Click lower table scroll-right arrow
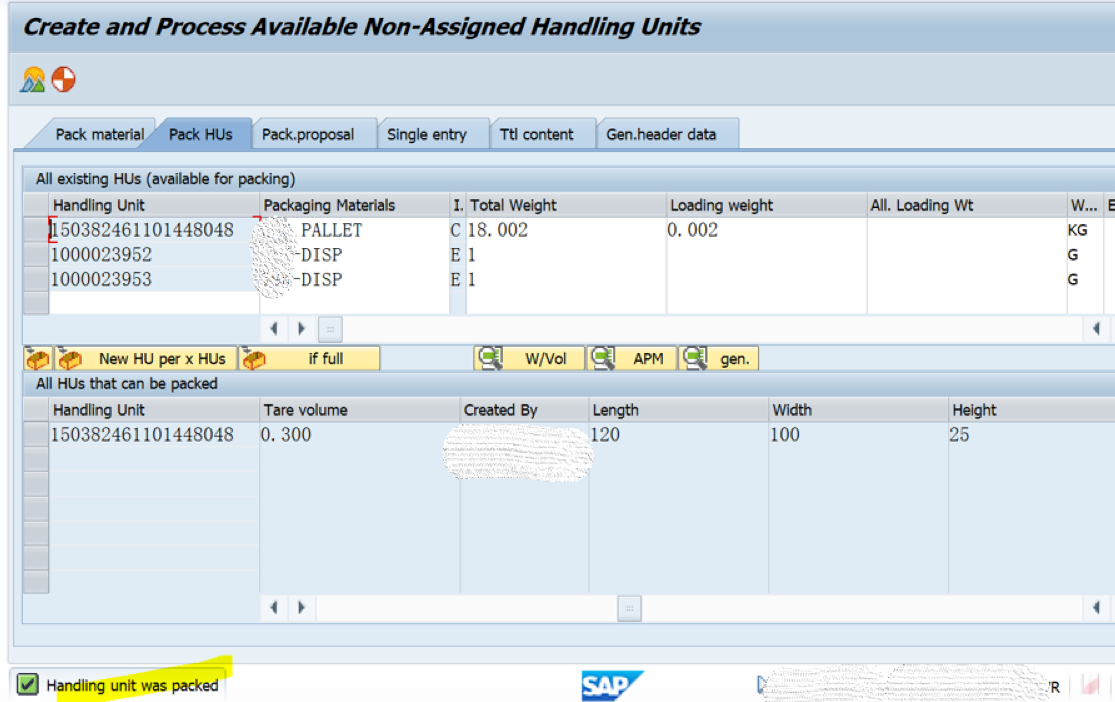Viewport: 1115px width, 702px height. (301, 607)
